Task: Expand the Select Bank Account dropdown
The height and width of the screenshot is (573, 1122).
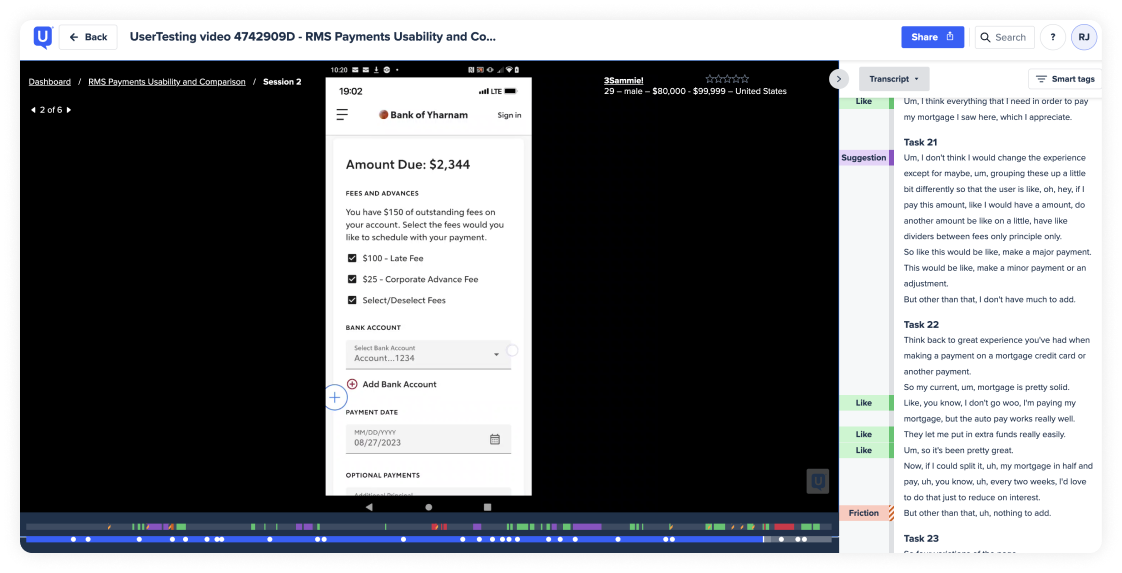Action: (x=497, y=354)
